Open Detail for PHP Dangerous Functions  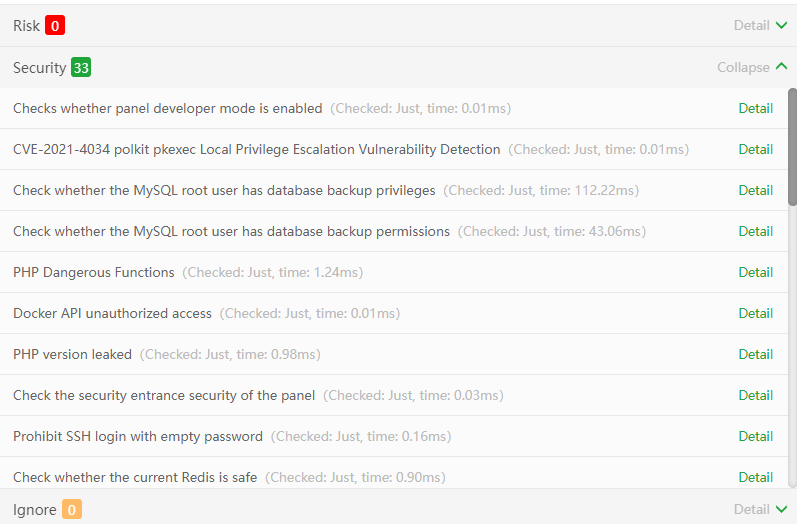pyautogui.click(x=755, y=272)
